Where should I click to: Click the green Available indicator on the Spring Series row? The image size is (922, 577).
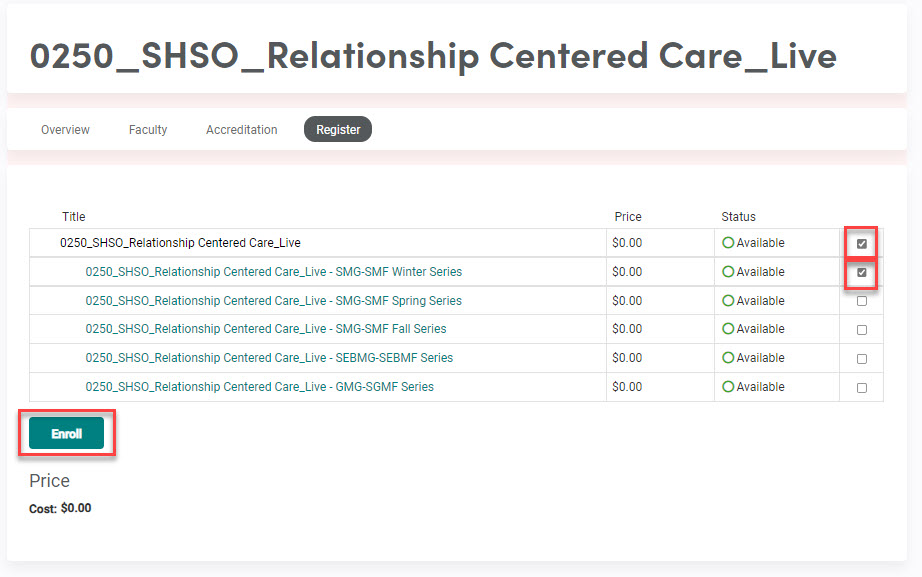pos(729,300)
